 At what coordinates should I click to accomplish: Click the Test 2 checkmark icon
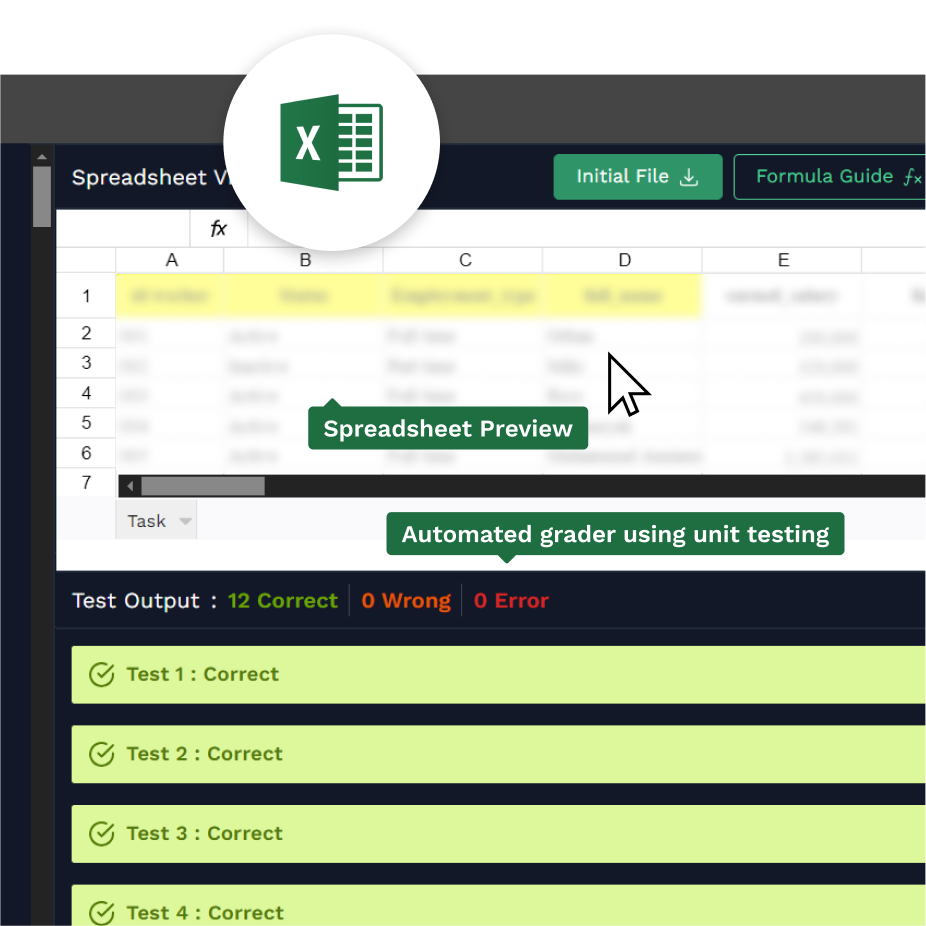click(x=102, y=754)
